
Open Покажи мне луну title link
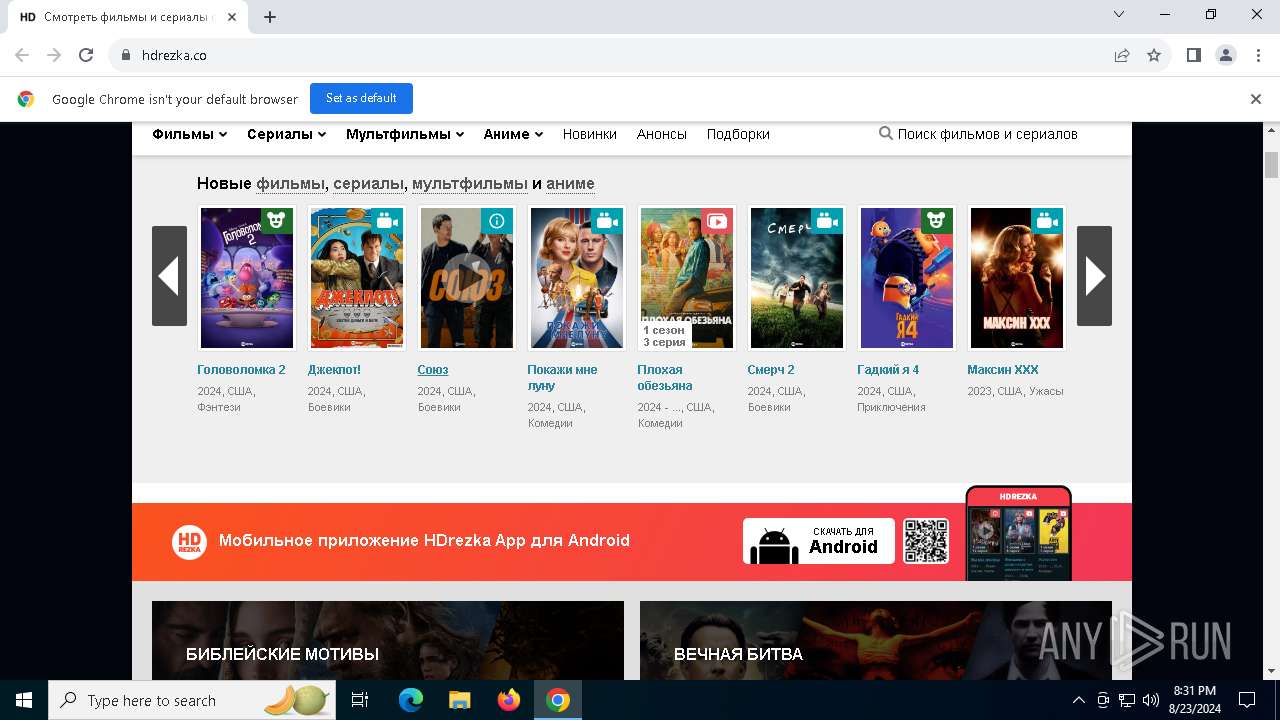coord(562,378)
